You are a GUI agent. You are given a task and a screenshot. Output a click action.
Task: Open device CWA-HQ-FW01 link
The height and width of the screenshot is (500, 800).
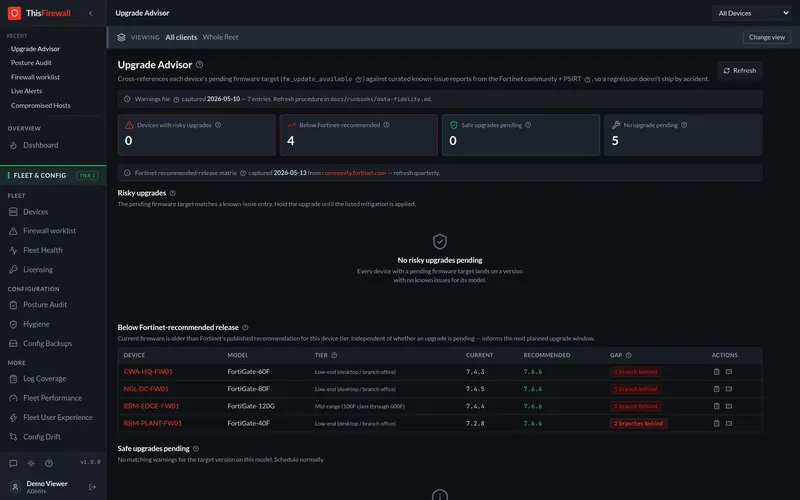pos(148,371)
